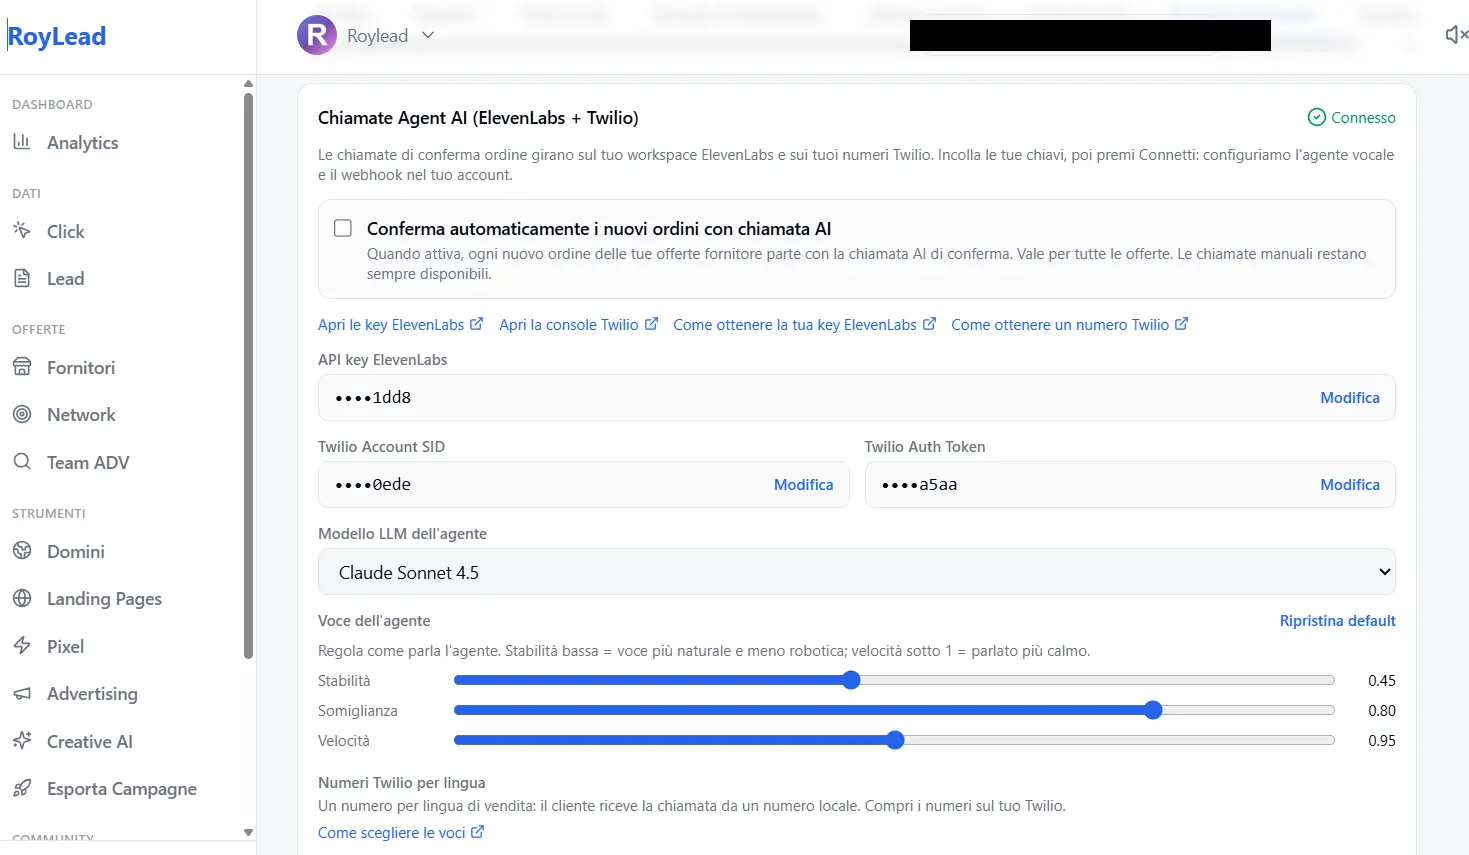The image size is (1469, 855).
Task: Select the Fornitori storefront icon
Action: pos(22,367)
